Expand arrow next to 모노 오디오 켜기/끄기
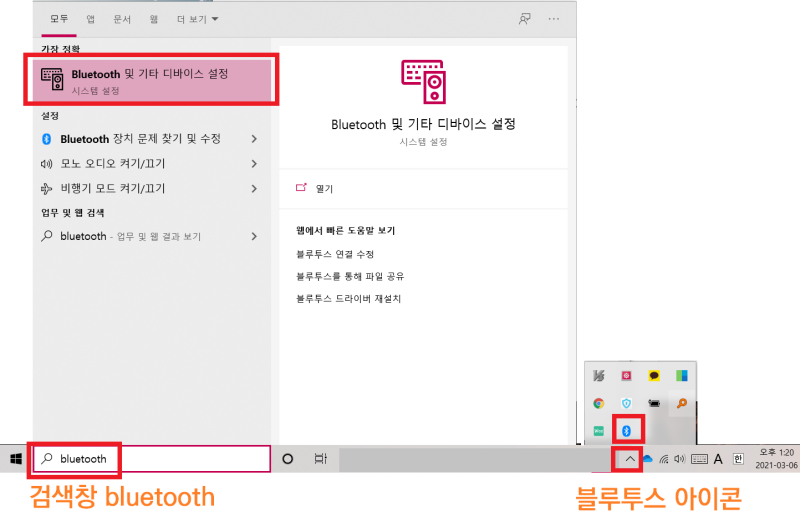This screenshot has width=800, height=512. [254, 164]
